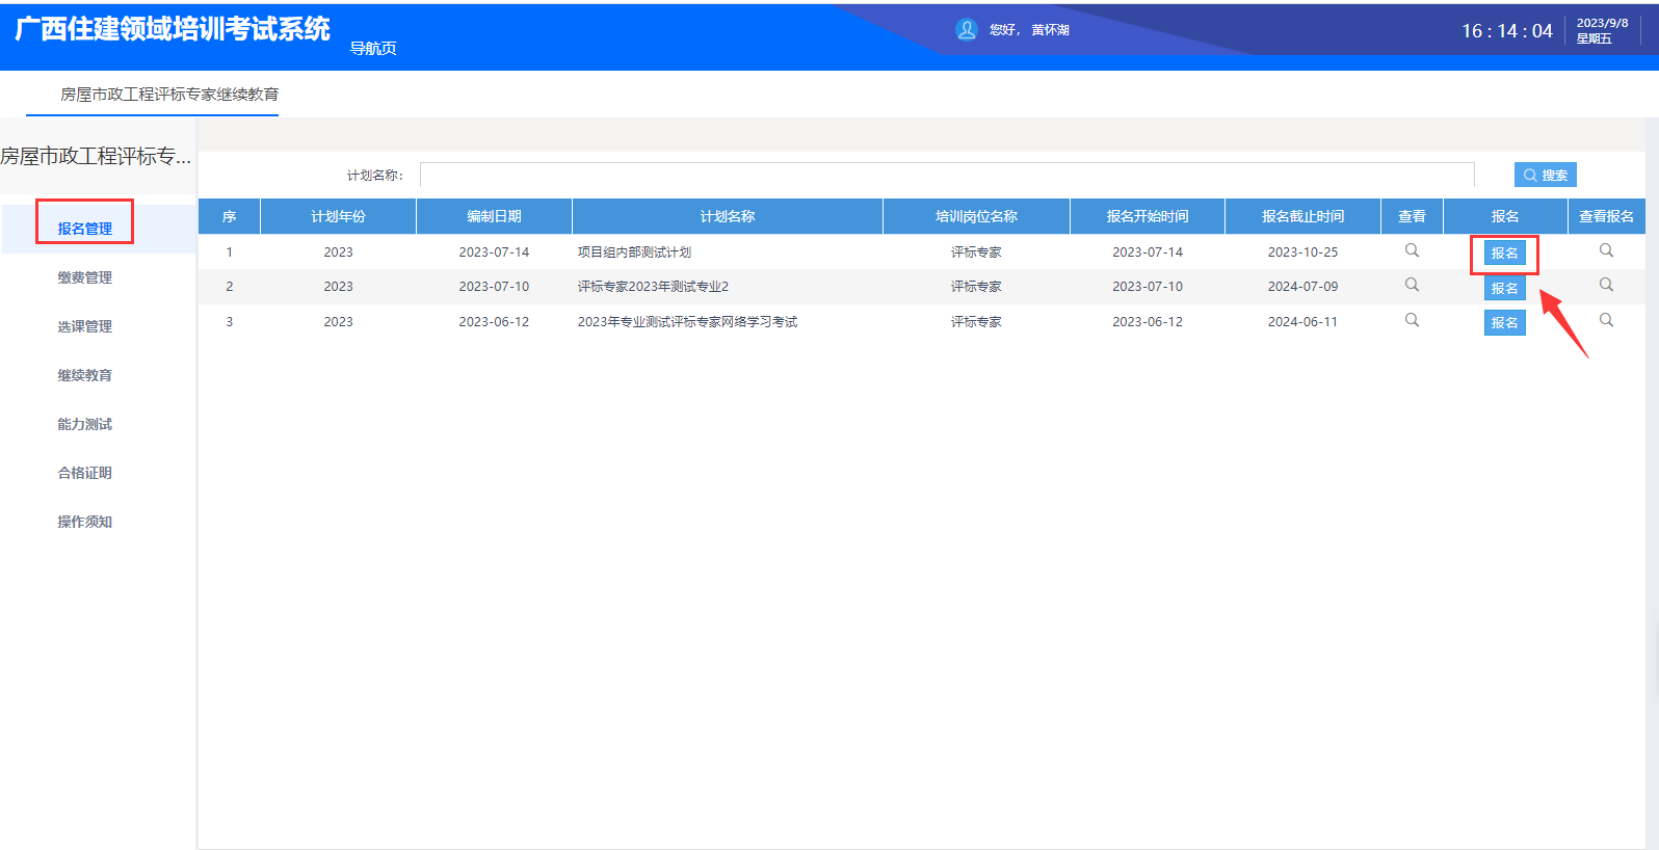Click 报名 button for 项目组内部测试计划
Viewport: 1659px width, 850px height.
click(1504, 254)
